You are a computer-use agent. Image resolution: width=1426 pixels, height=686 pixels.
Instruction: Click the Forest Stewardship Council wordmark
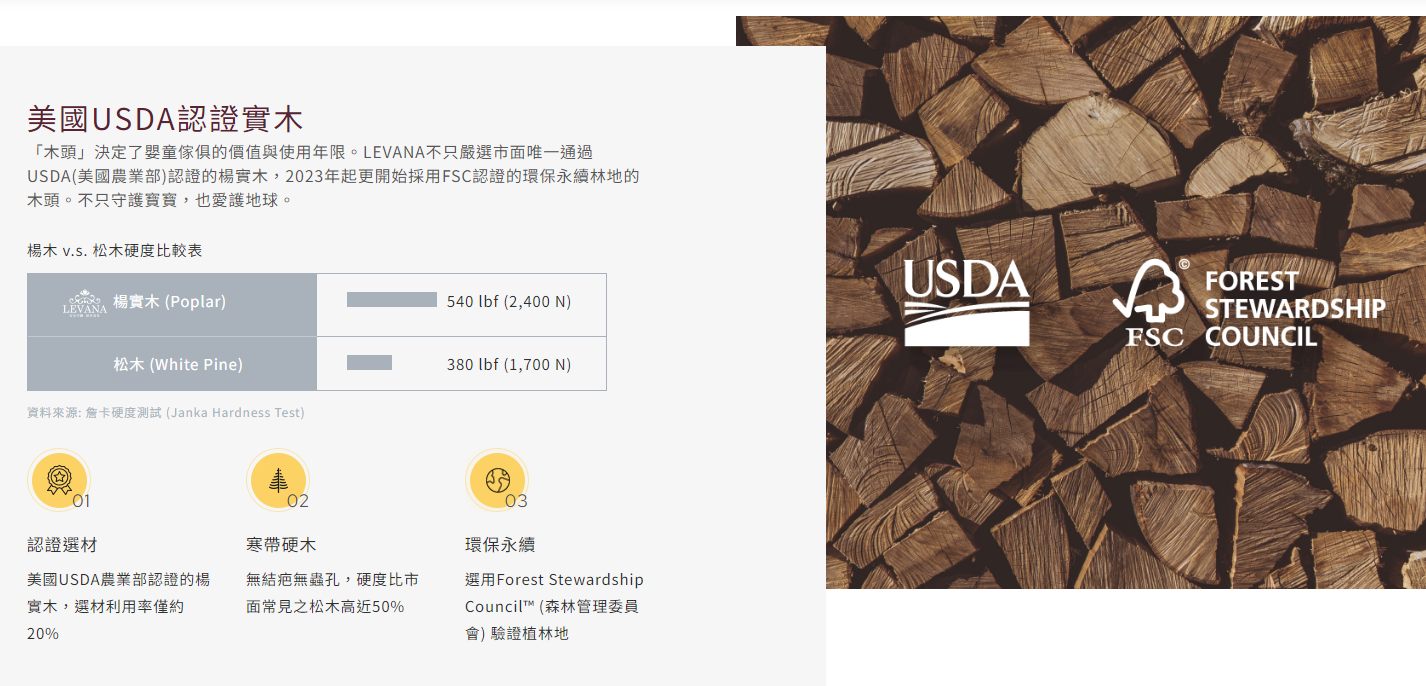[x=1294, y=308]
